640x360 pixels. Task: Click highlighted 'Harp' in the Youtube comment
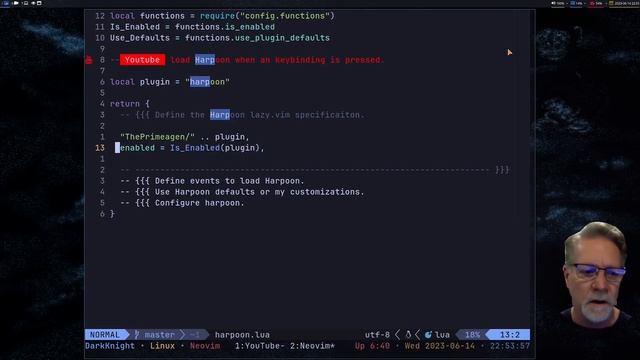(x=205, y=60)
